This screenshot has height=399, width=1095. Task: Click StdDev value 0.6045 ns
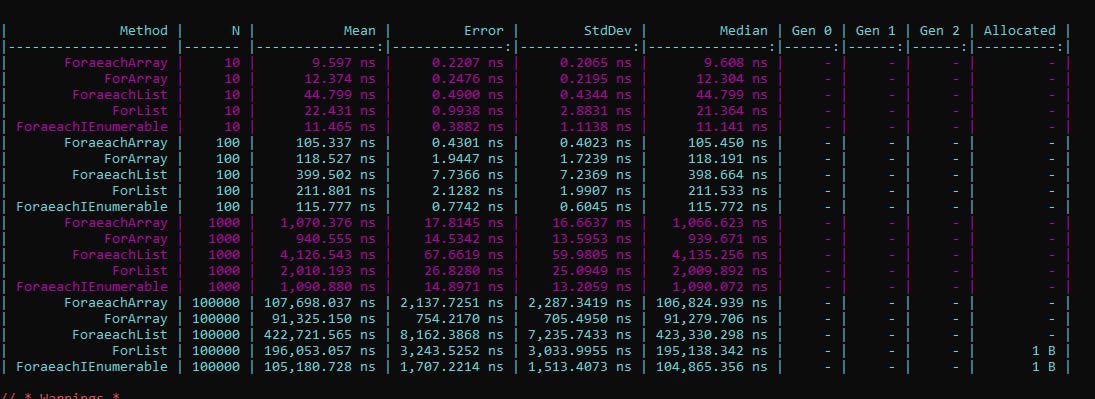(x=595, y=207)
